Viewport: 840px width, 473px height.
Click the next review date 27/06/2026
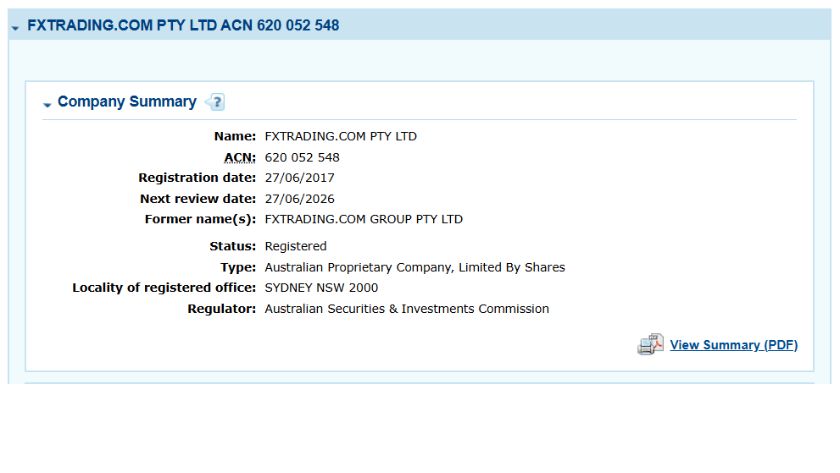pyautogui.click(x=299, y=199)
